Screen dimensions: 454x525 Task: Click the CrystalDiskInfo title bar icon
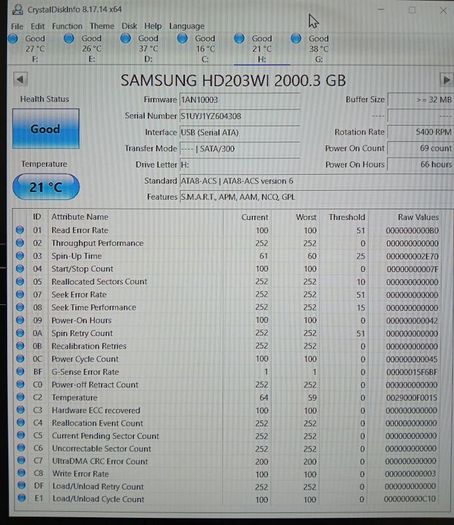(x=17, y=9)
